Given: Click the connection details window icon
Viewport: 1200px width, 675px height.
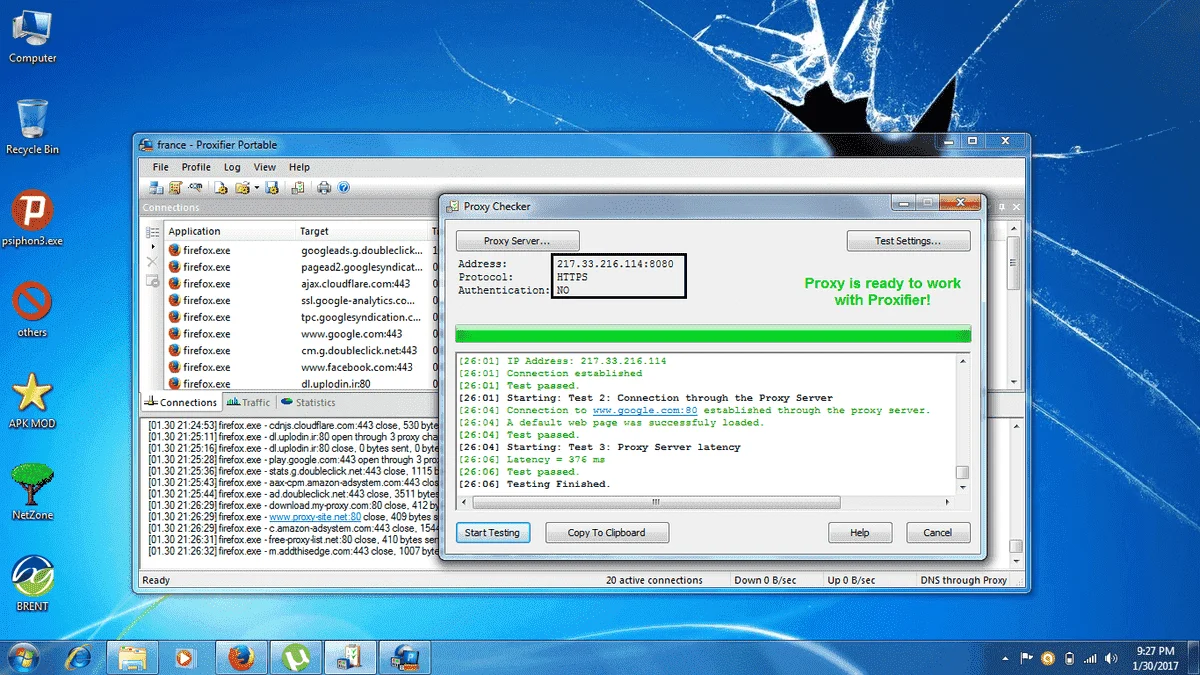Looking at the screenshot, I should [153, 280].
